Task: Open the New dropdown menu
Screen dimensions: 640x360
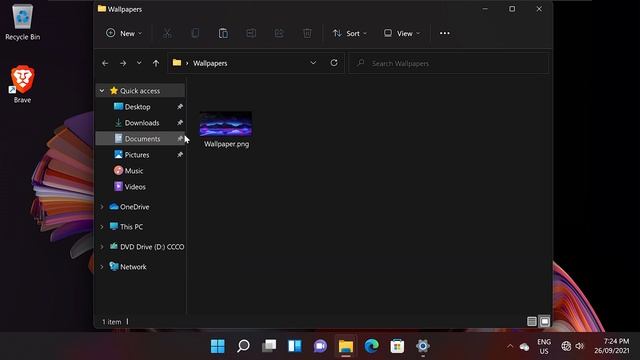Action: pos(124,33)
